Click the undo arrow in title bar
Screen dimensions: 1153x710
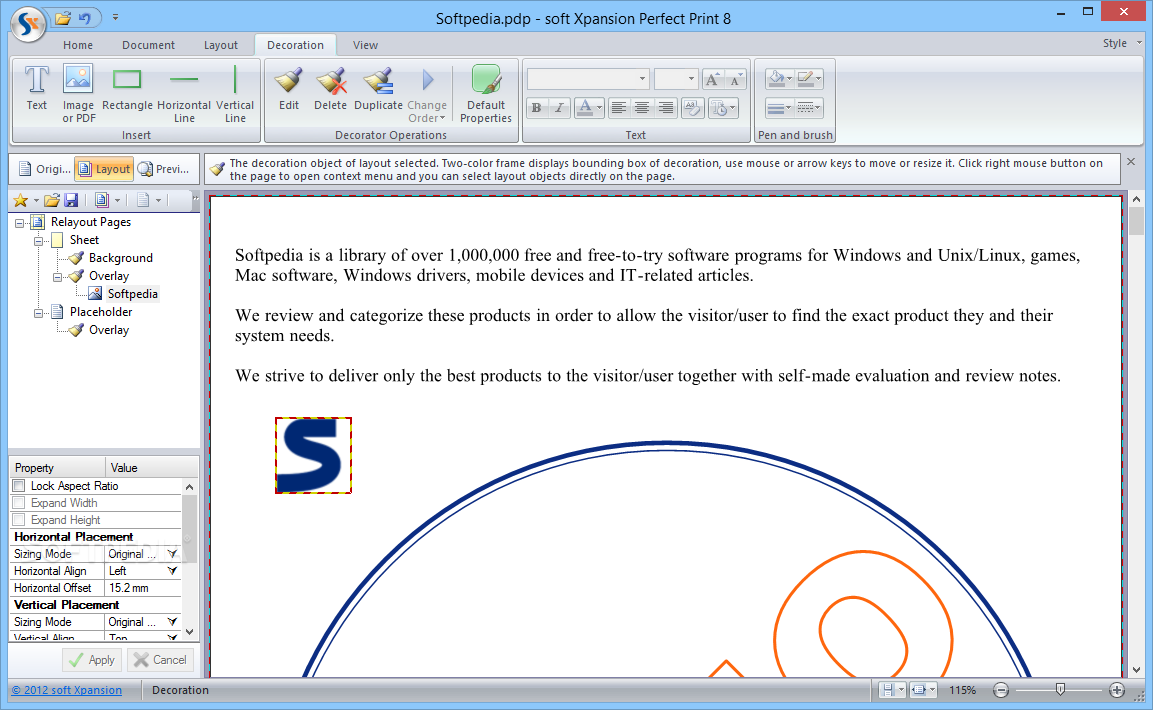[85, 18]
